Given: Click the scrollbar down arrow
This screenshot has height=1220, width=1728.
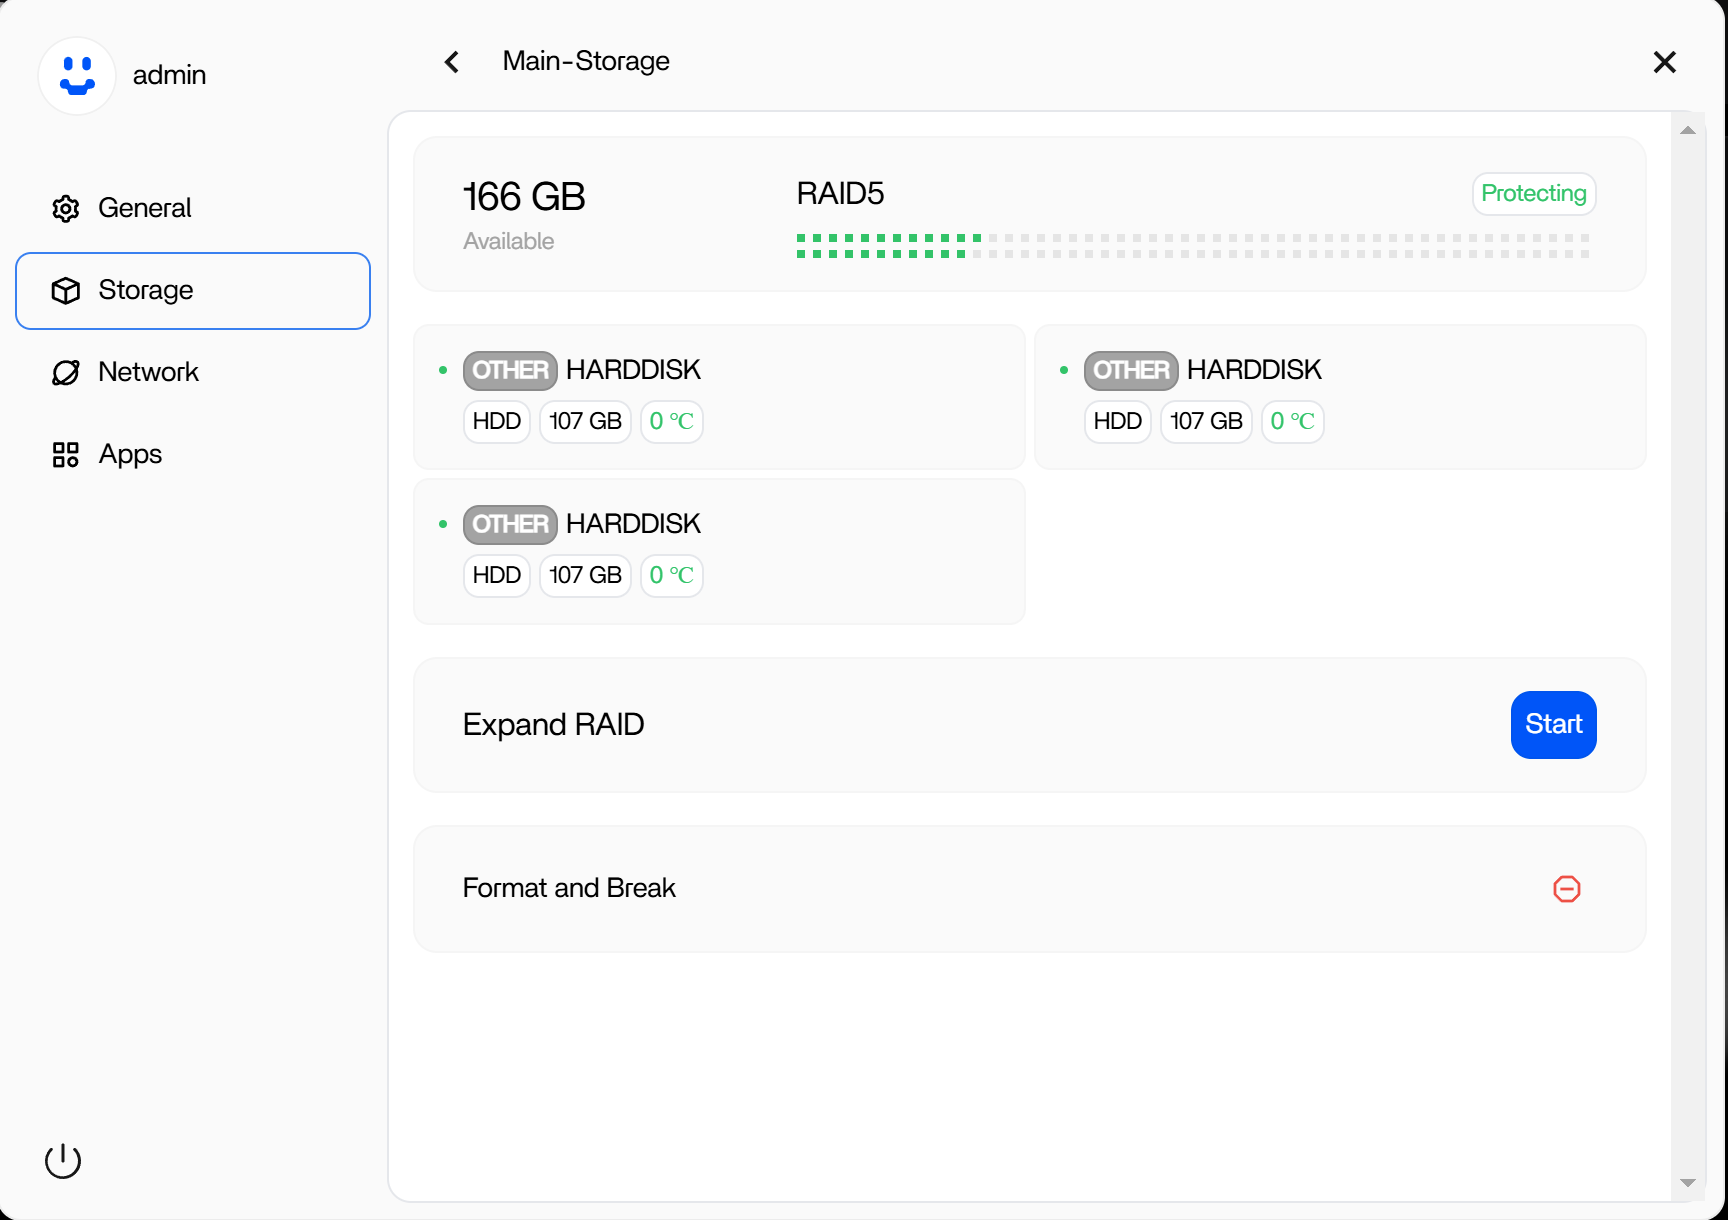Looking at the screenshot, I should pos(1688,1183).
